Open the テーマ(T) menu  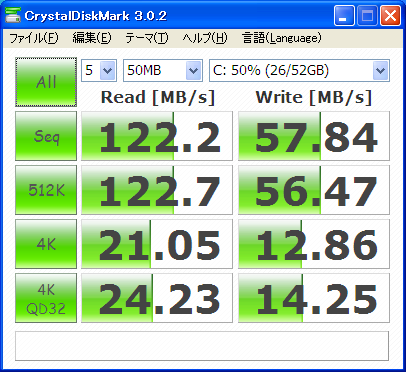tap(147, 38)
